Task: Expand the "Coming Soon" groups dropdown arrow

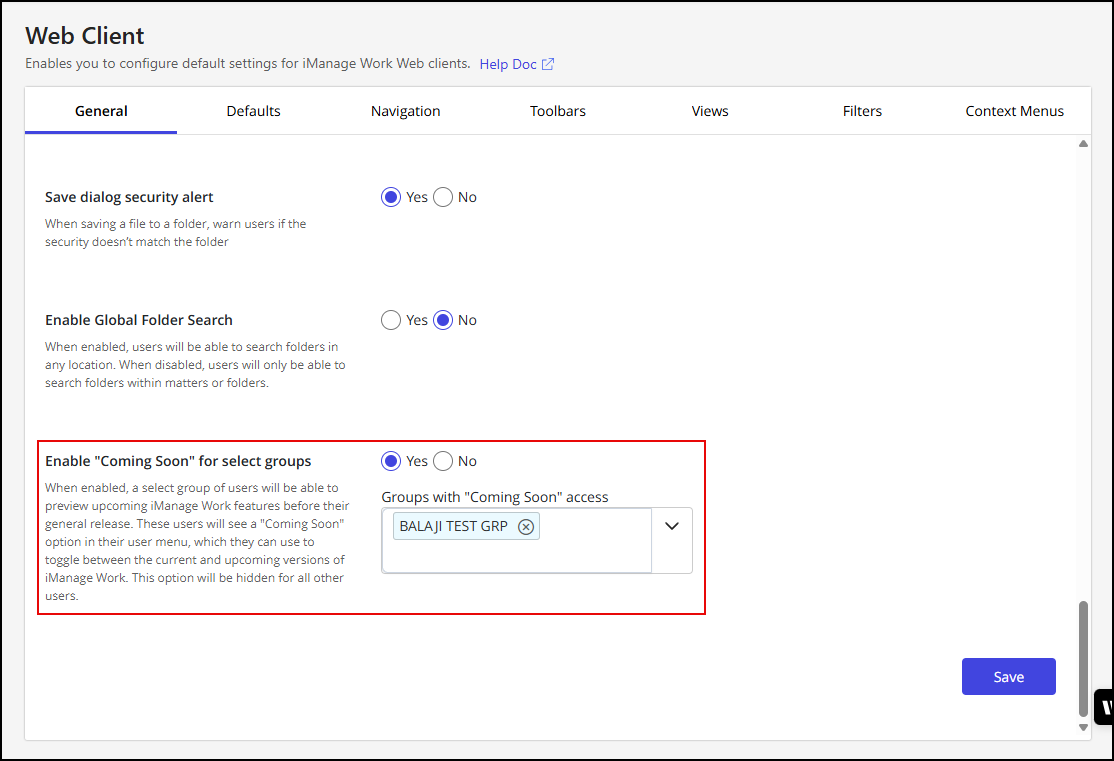Action: click(672, 527)
